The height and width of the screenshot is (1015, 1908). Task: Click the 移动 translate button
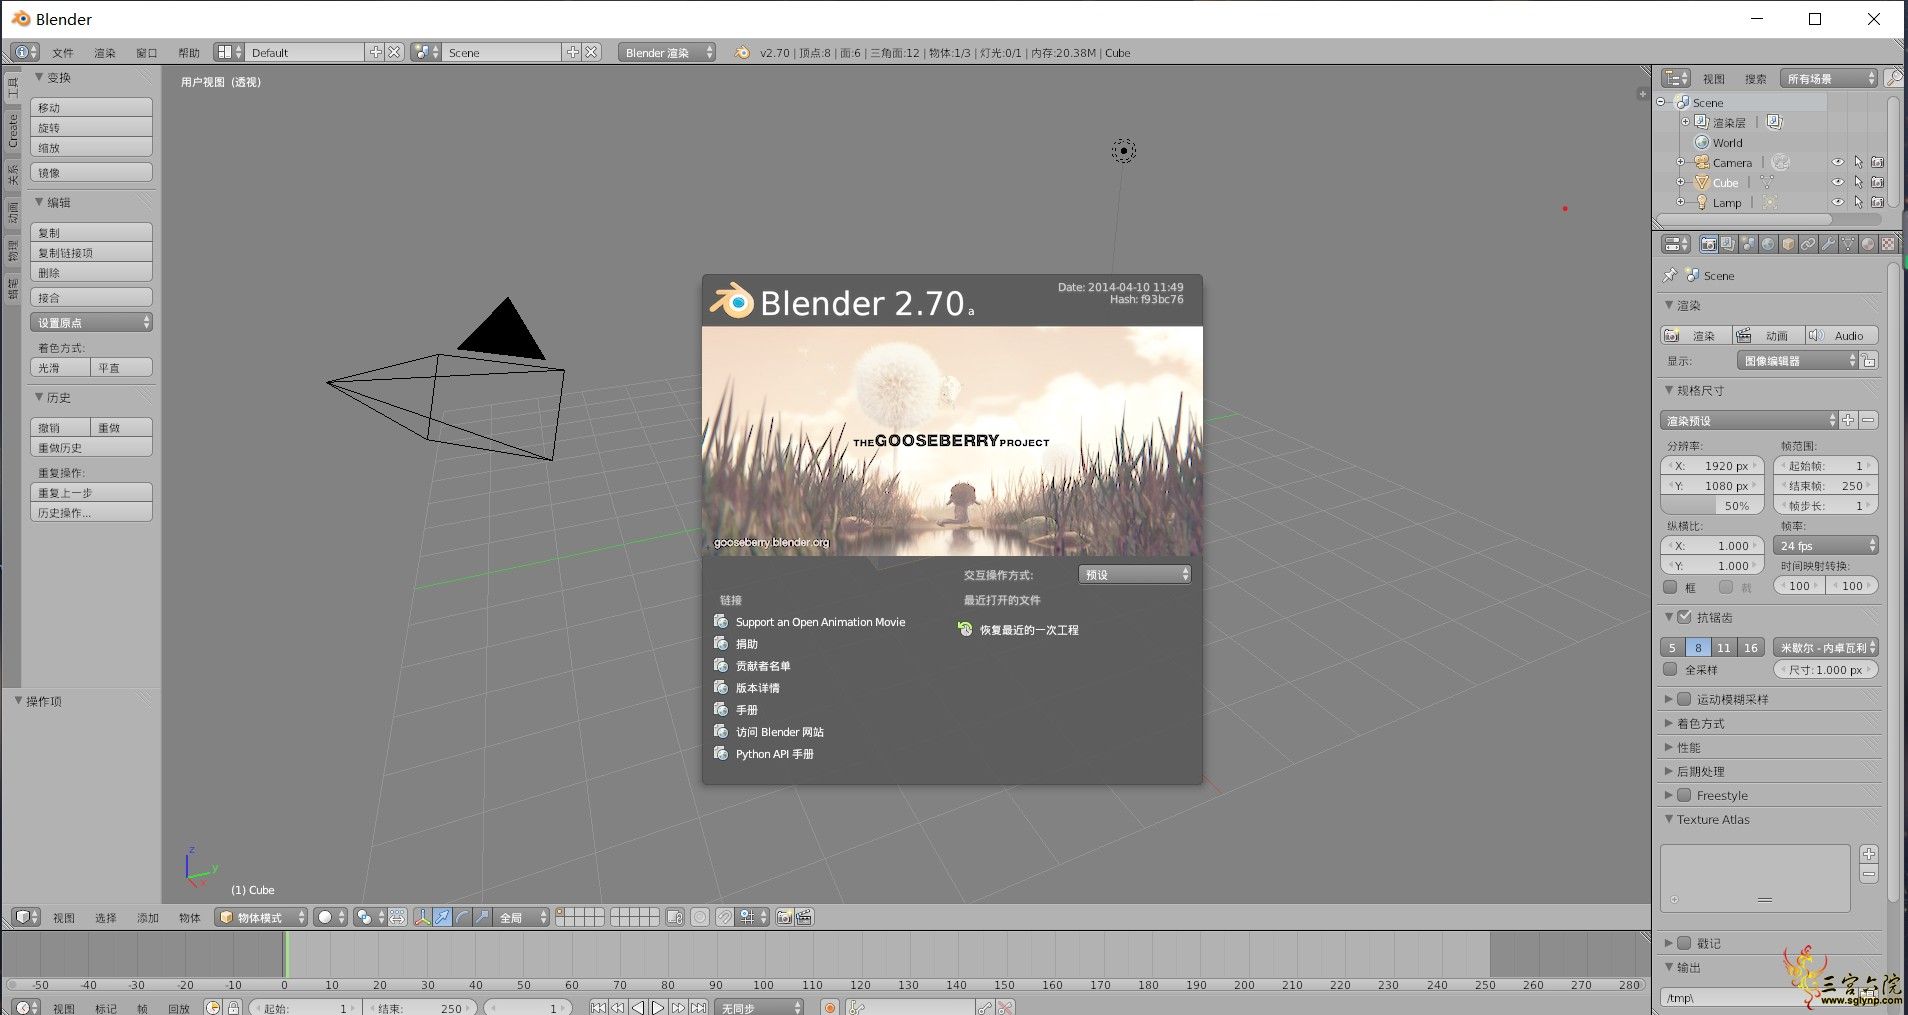pos(91,107)
